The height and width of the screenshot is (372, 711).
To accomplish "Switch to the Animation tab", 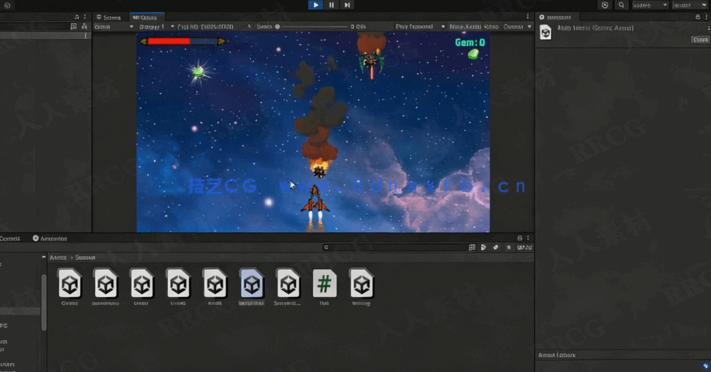I will (x=50, y=239).
